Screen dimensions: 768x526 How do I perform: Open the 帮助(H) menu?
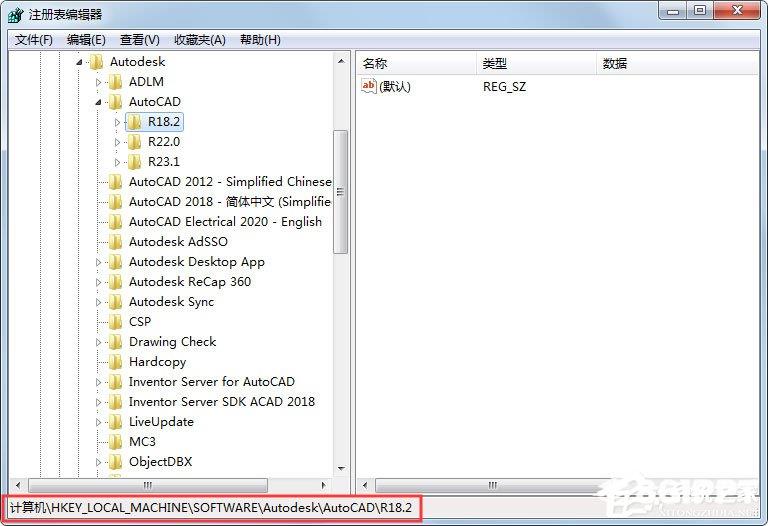(261, 40)
